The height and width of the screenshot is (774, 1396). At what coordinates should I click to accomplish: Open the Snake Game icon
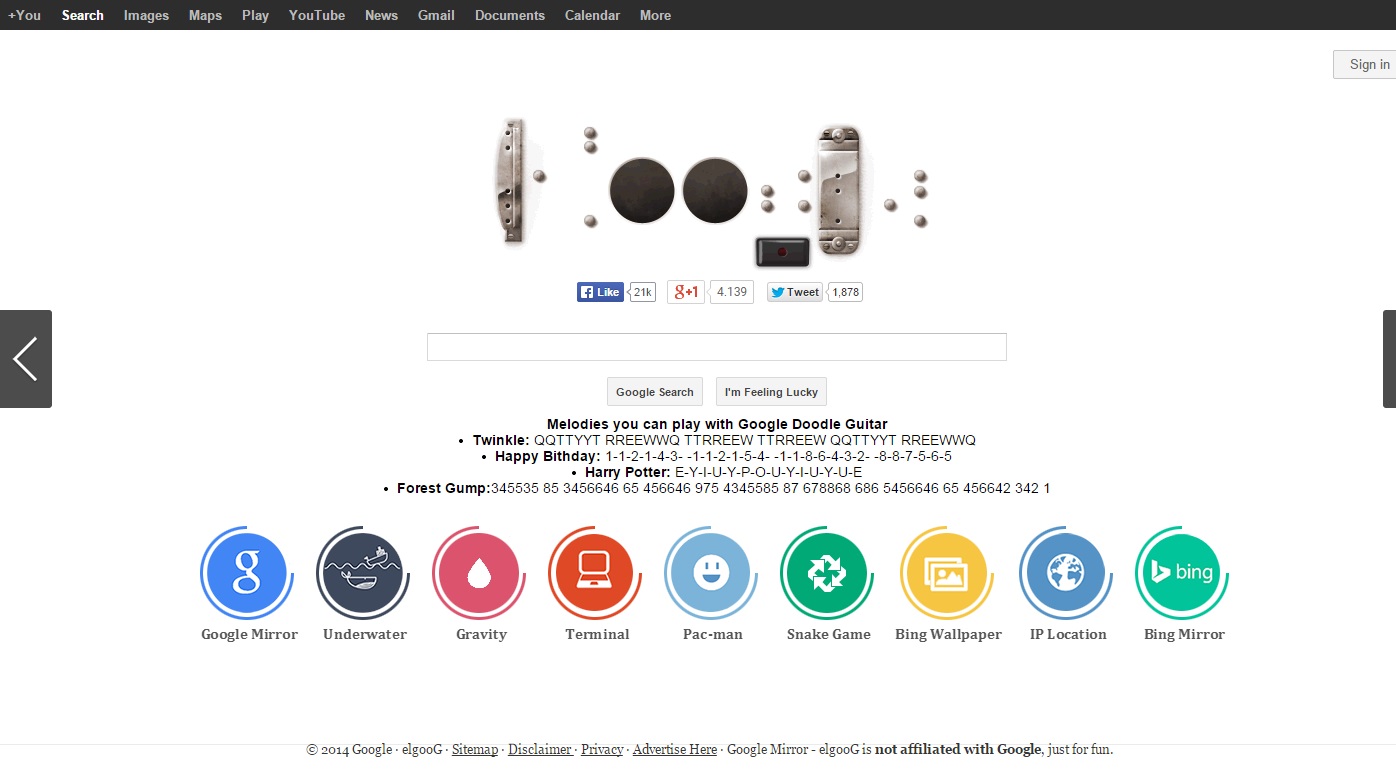tap(827, 573)
